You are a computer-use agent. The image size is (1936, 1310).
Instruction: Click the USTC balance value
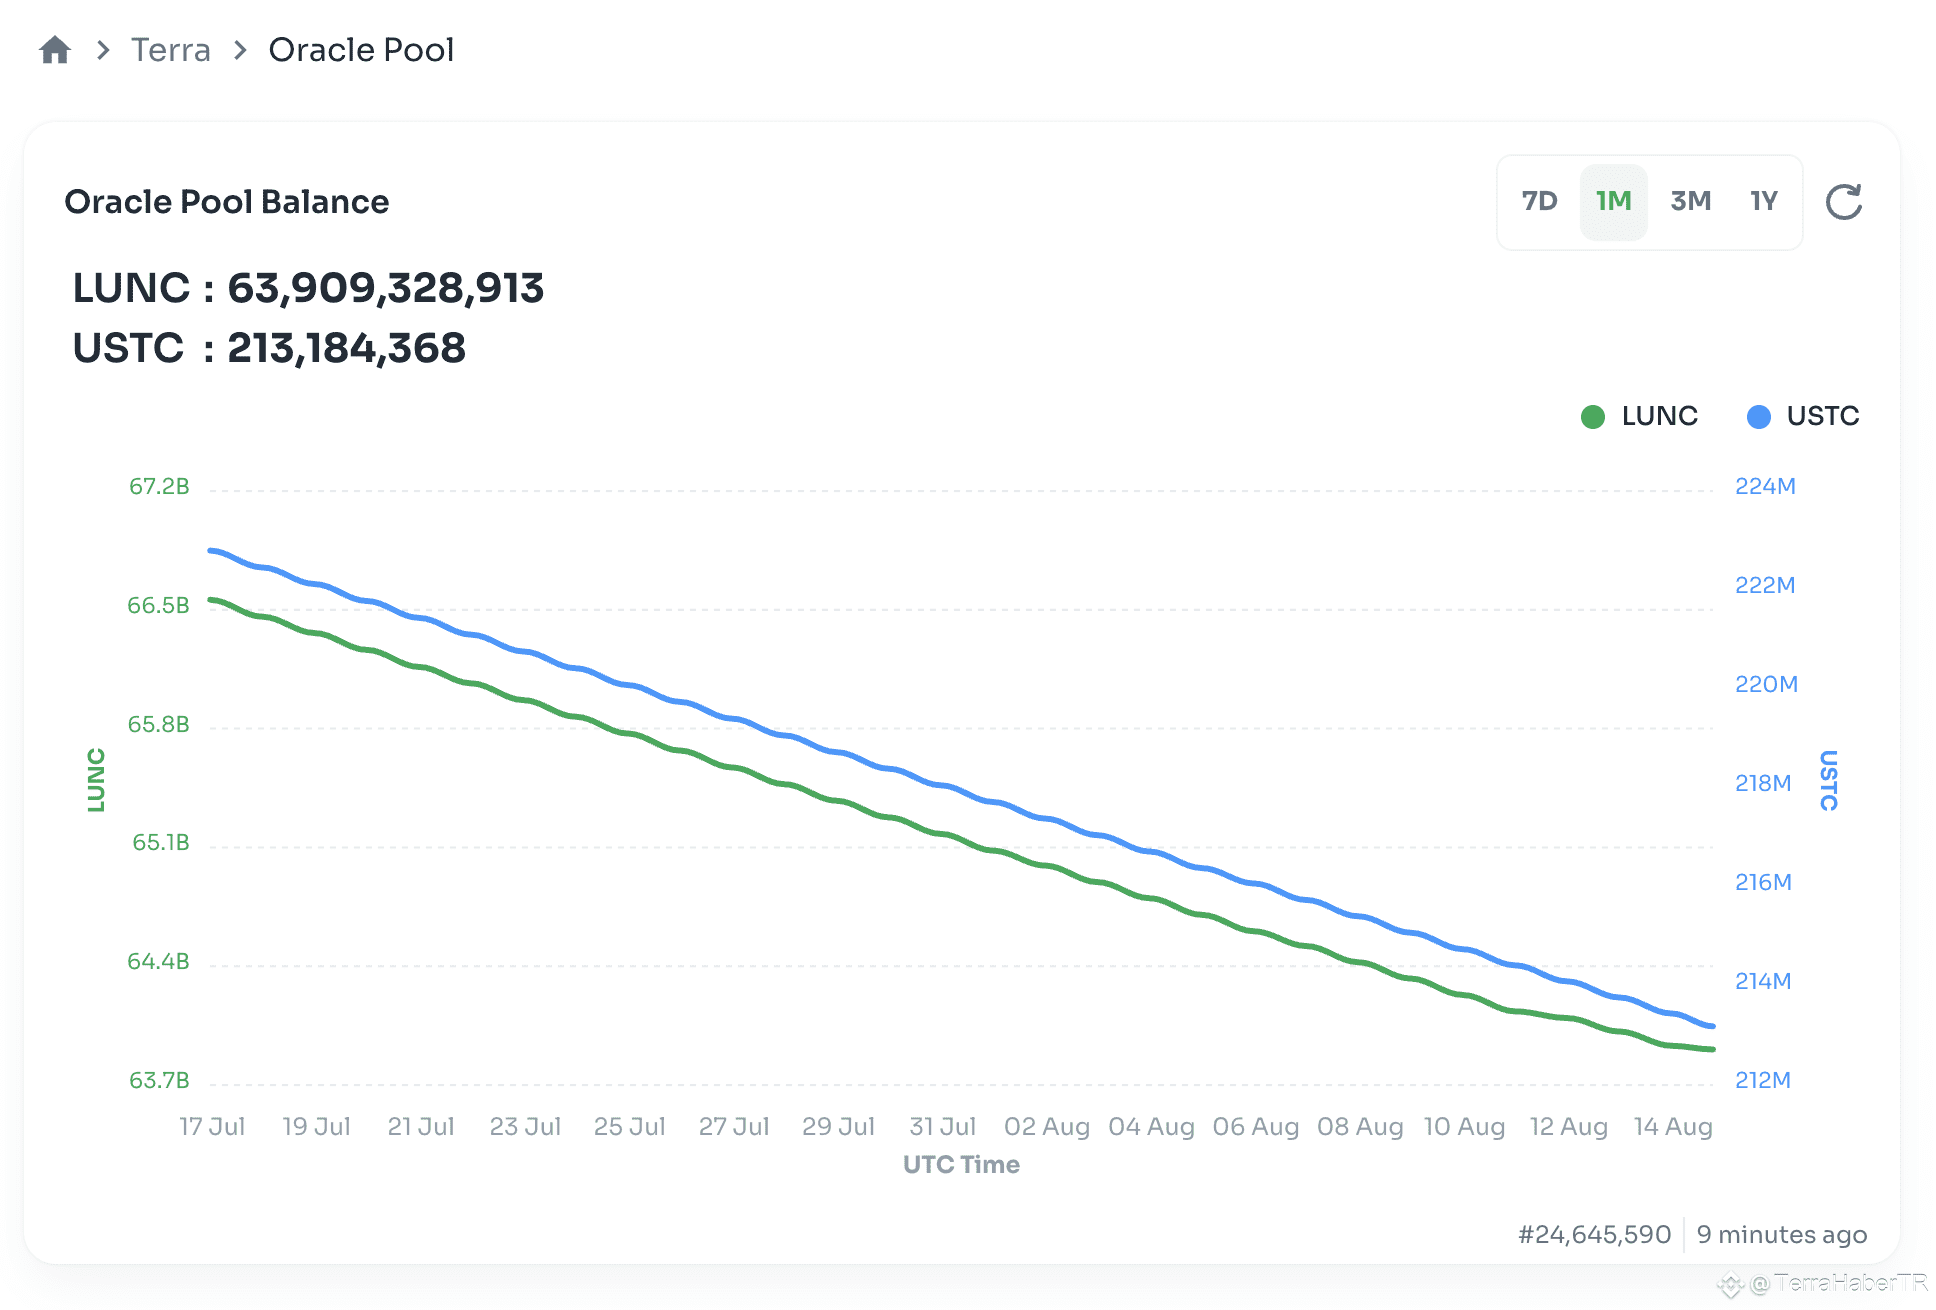pyautogui.click(x=346, y=348)
